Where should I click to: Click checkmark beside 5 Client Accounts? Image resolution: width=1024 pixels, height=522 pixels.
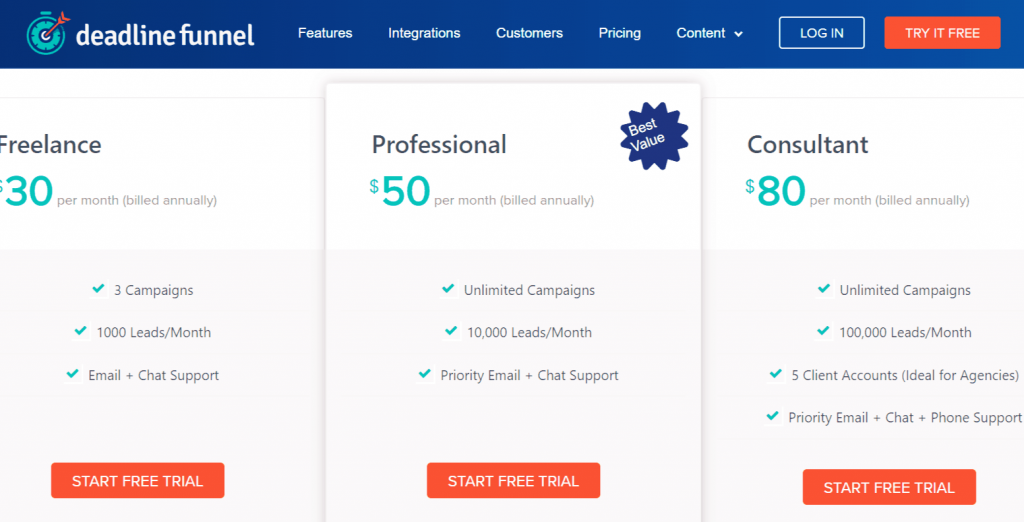click(x=776, y=374)
